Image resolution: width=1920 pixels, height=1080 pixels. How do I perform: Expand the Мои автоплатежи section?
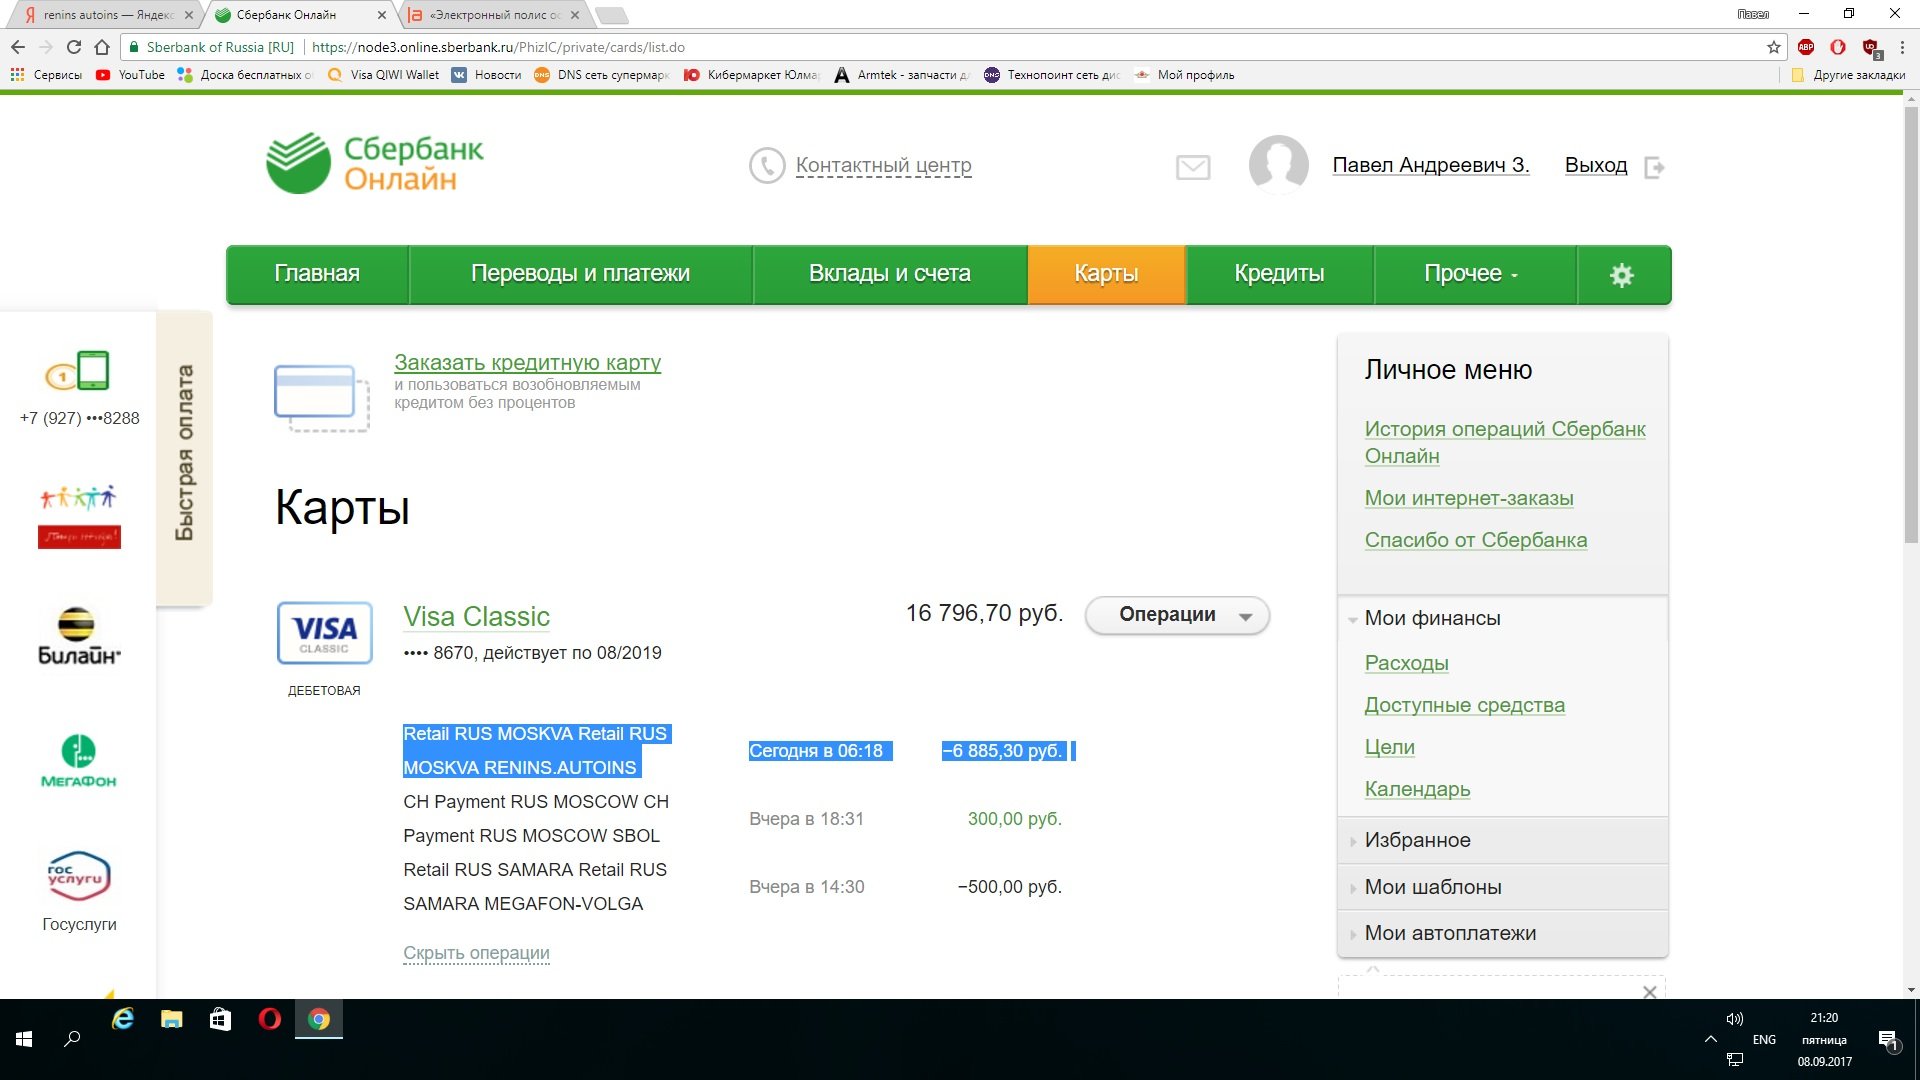click(x=1503, y=934)
